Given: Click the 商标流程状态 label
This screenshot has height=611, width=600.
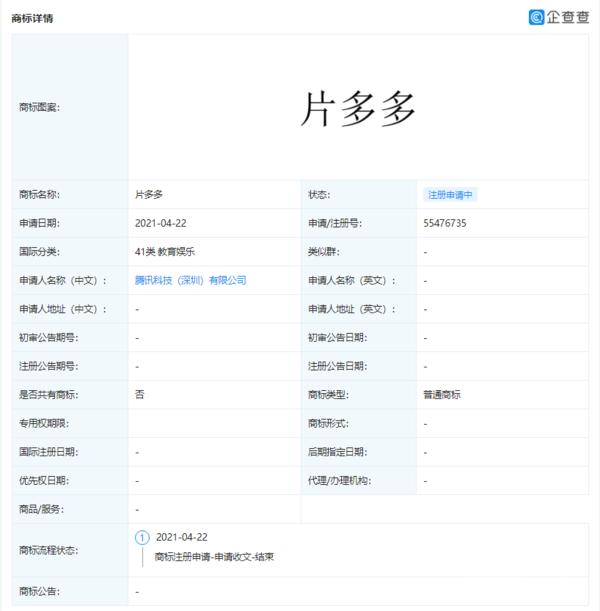Looking at the screenshot, I should [x=49, y=550].
